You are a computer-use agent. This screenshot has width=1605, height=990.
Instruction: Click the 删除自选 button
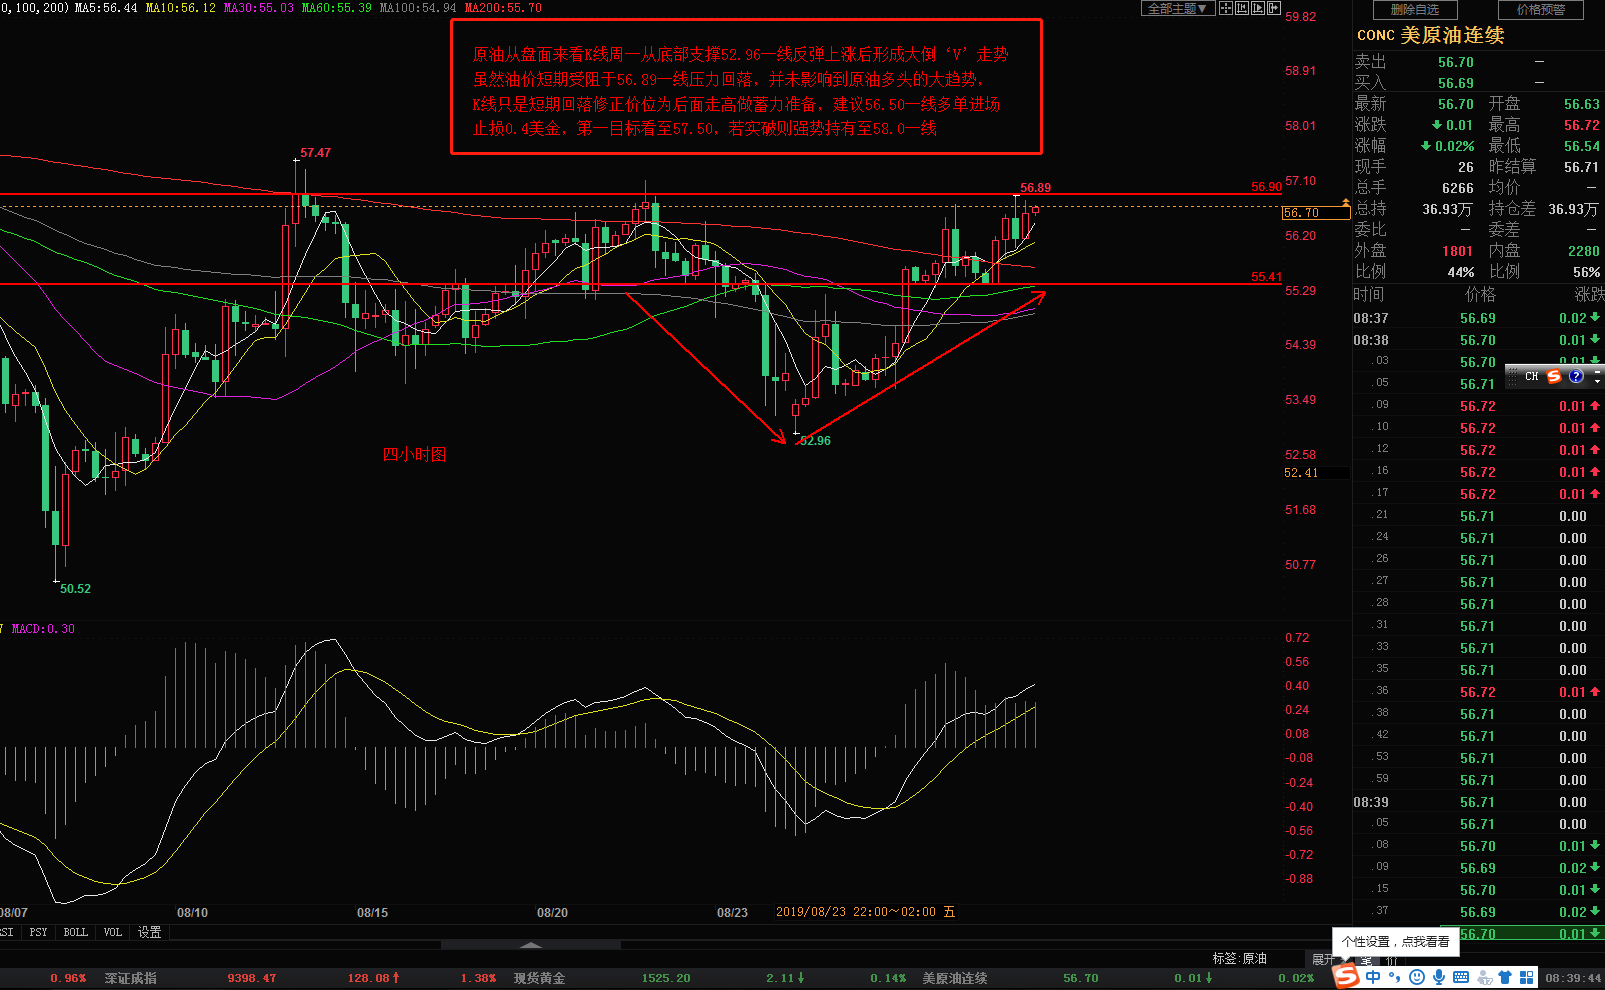[x=1414, y=10]
